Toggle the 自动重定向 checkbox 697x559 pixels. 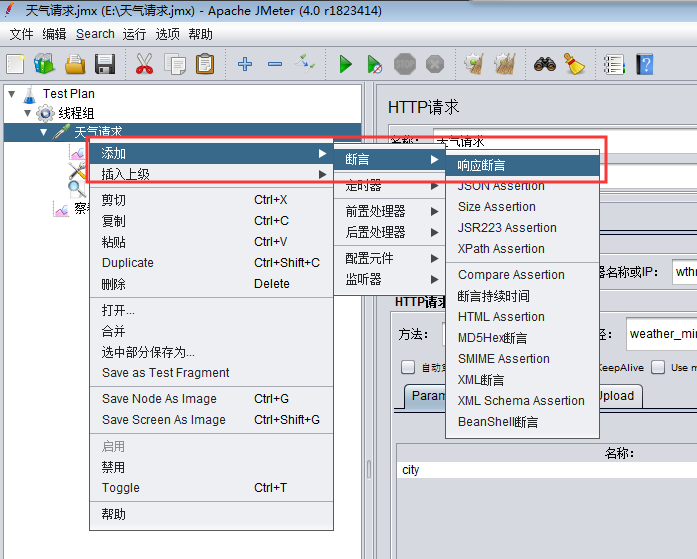[x=408, y=367]
